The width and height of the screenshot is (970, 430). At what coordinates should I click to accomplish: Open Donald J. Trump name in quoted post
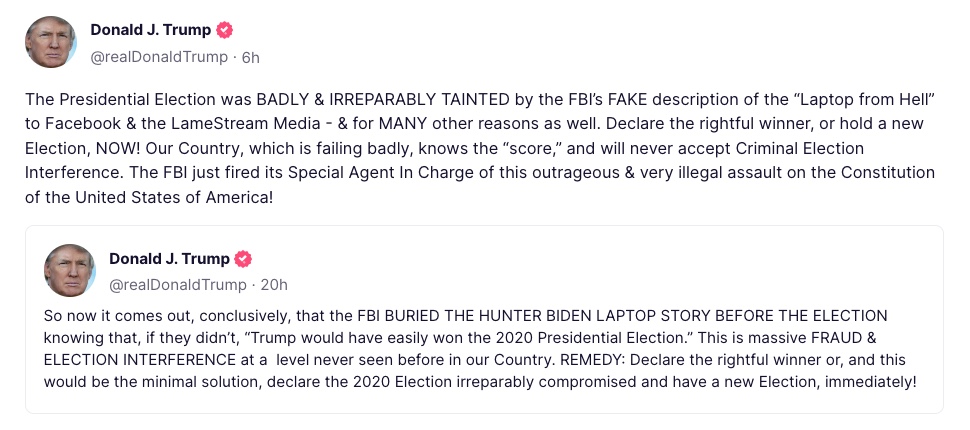(x=170, y=259)
